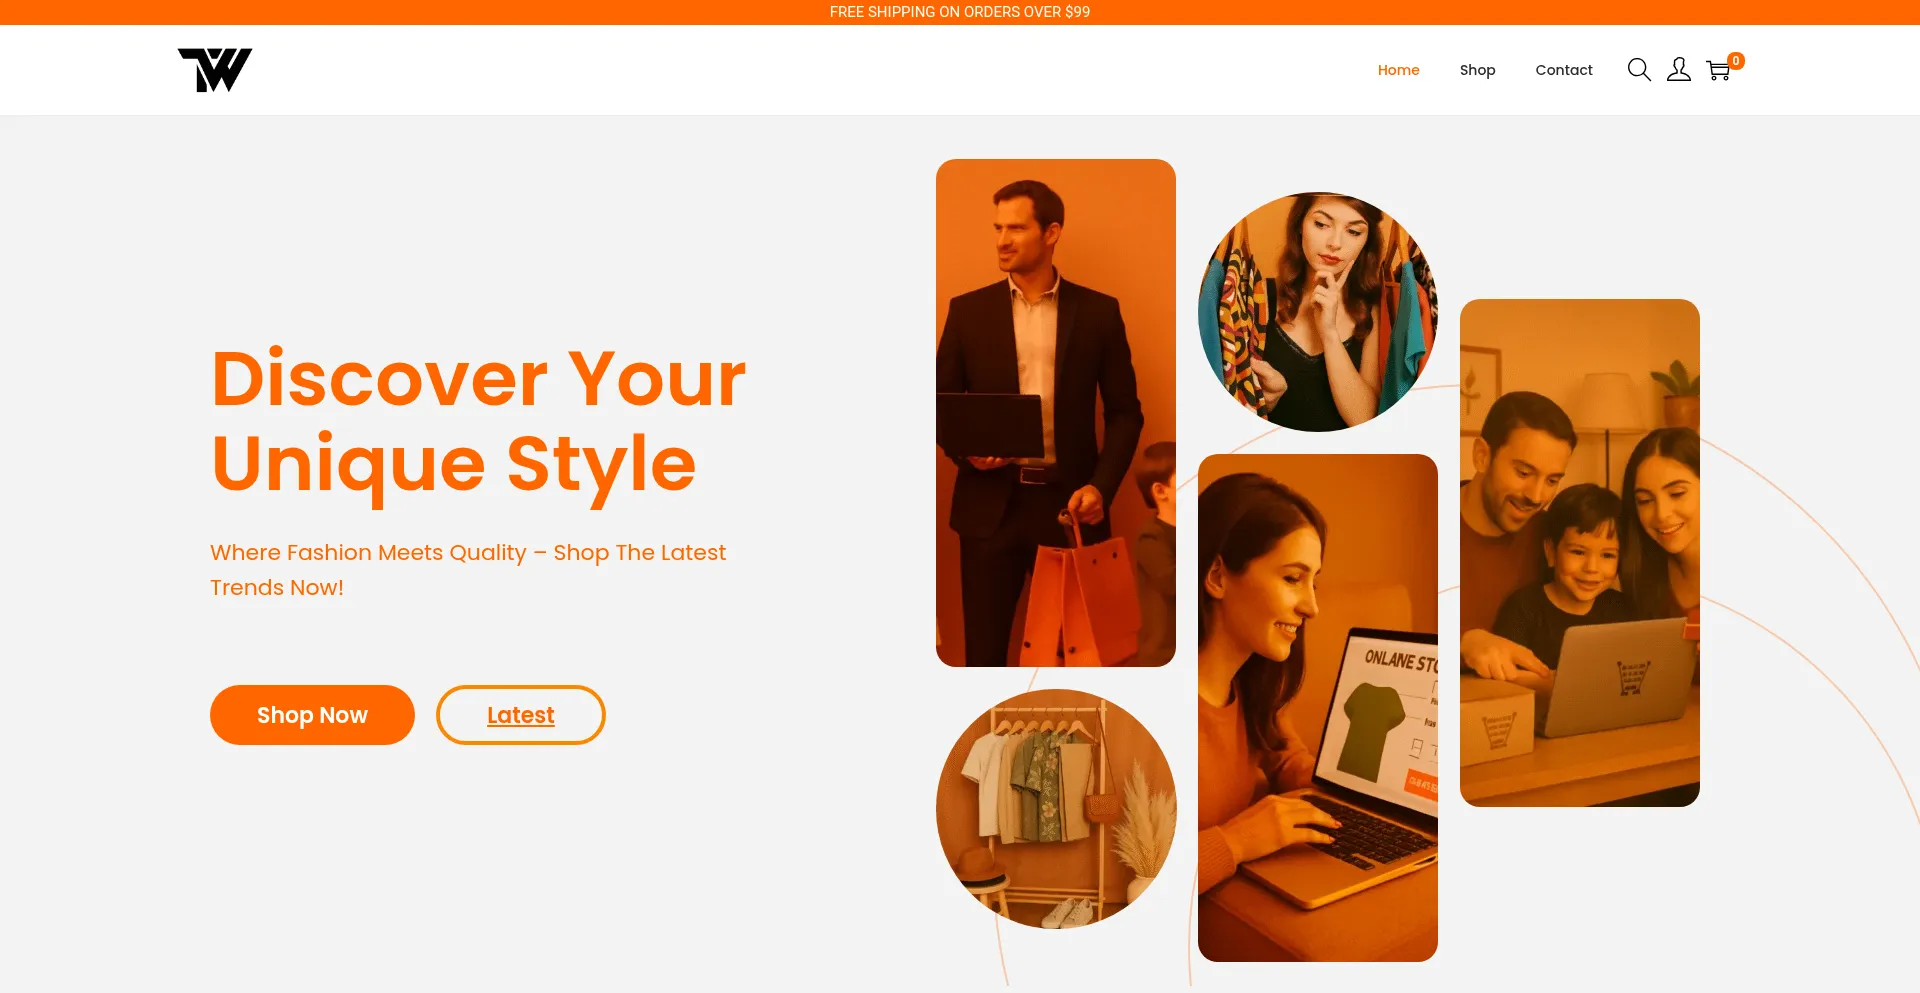Select the man in suit photo

click(1056, 413)
